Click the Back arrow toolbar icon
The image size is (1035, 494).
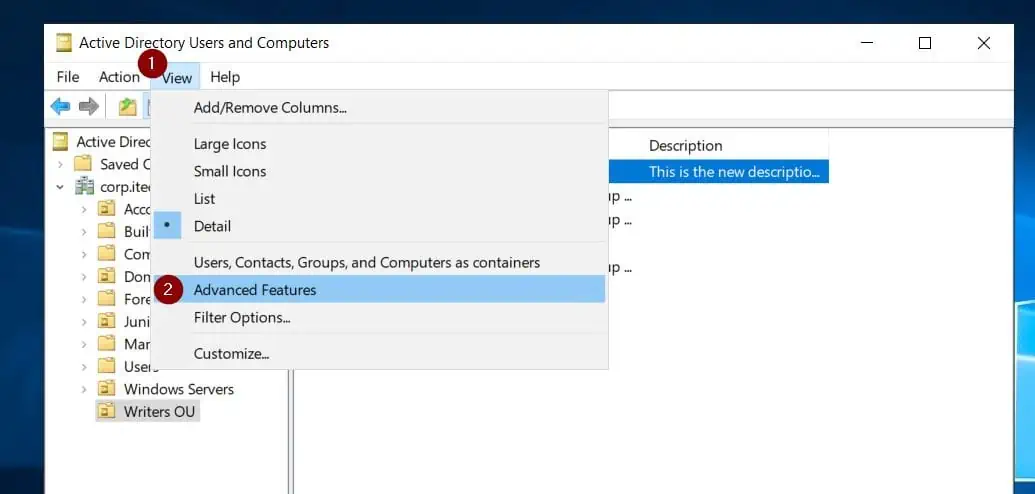tap(60, 106)
